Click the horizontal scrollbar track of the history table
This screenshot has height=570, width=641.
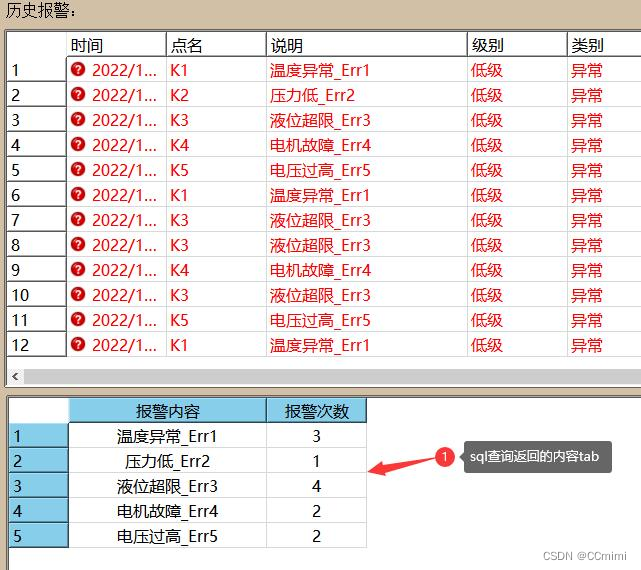coord(332,376)
